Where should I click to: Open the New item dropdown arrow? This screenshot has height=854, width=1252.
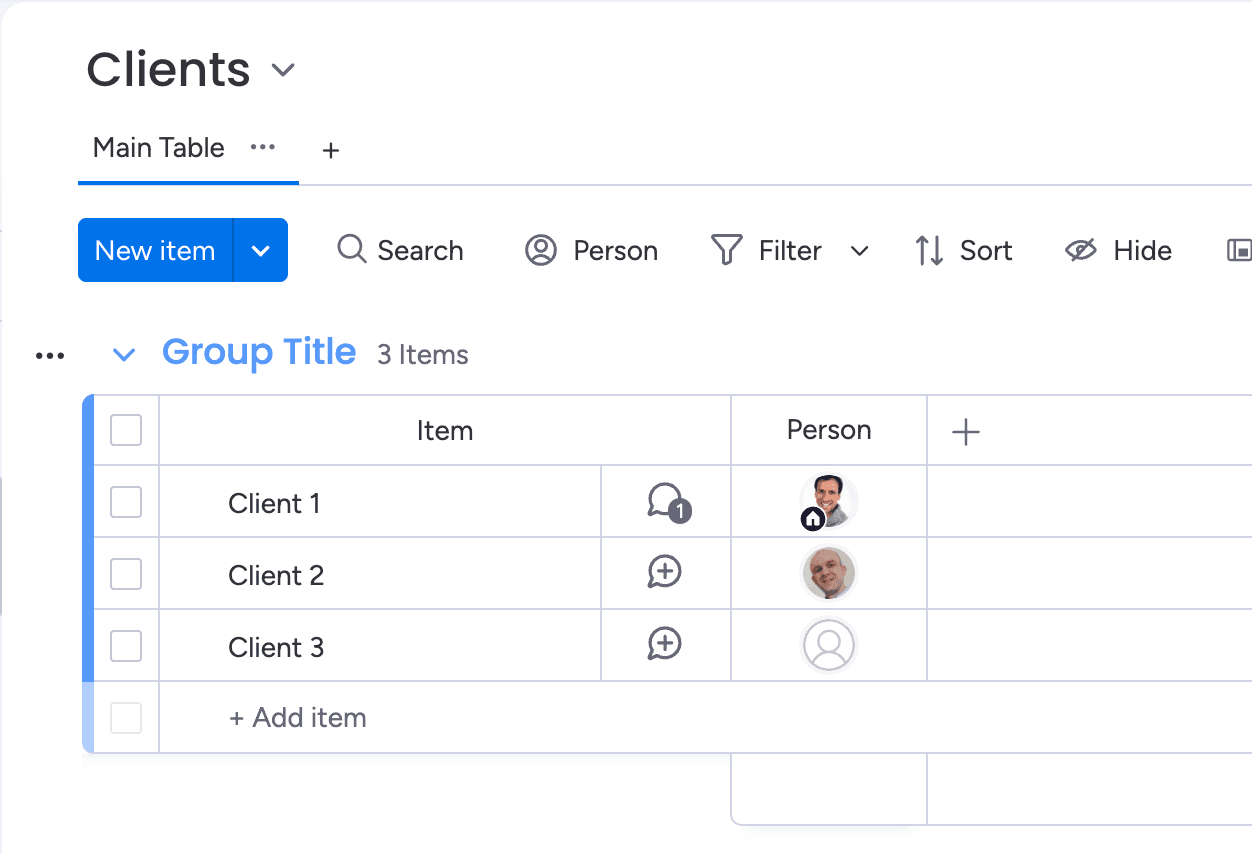(261, 250)
